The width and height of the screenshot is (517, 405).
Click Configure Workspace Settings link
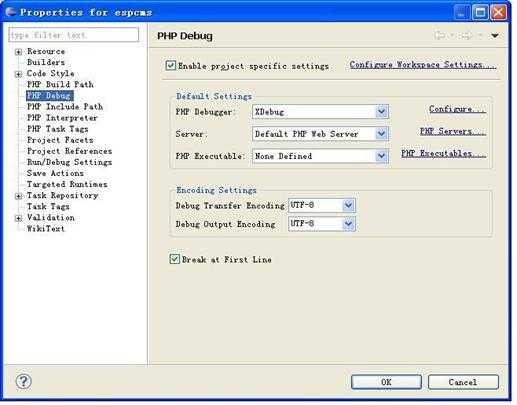click(x=423, y=65)
